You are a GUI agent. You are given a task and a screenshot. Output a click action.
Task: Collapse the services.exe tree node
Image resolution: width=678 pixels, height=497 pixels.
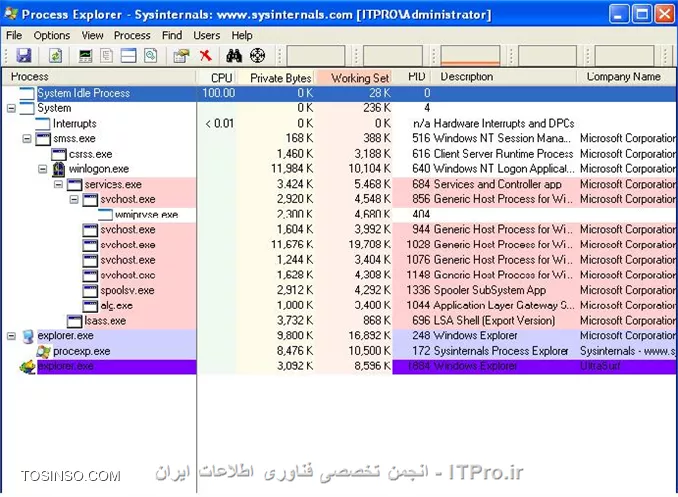58,185
